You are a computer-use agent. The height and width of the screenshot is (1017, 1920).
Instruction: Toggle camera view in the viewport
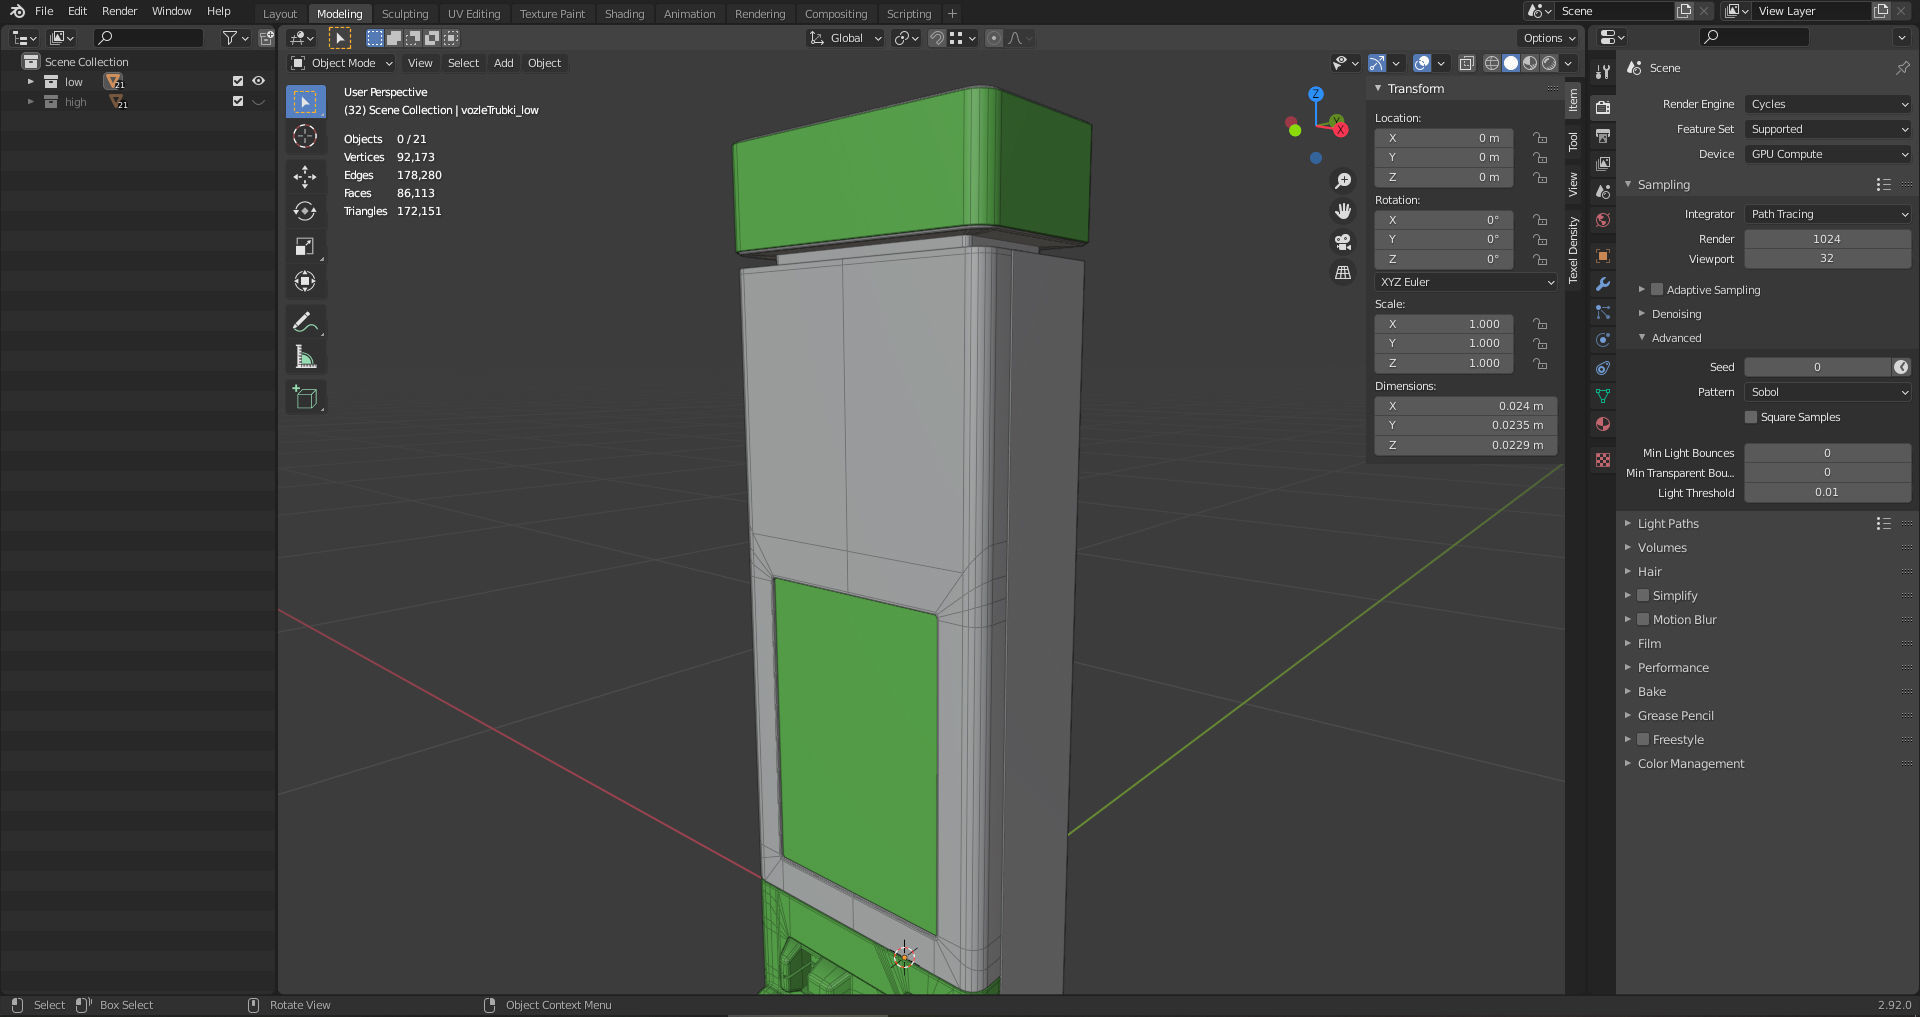1343,242
